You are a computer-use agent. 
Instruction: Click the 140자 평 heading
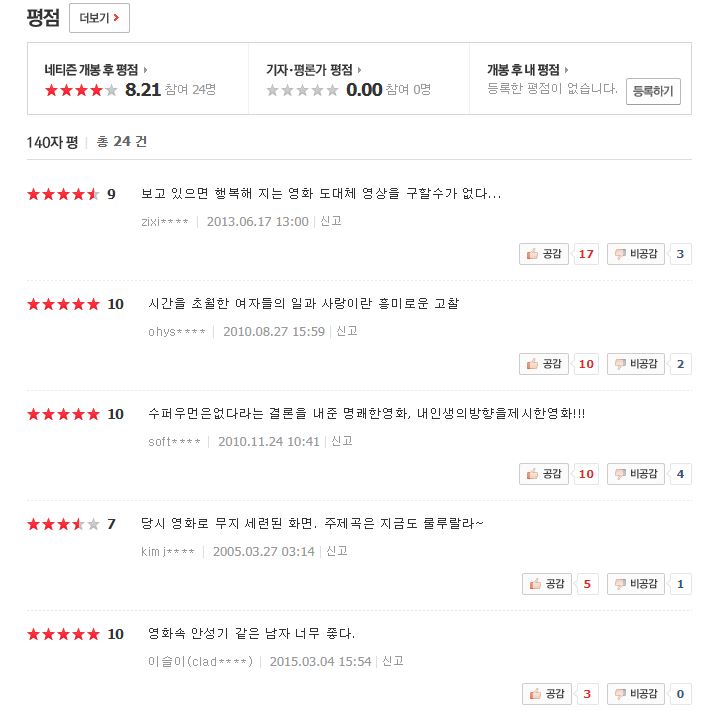pos(52,142)
